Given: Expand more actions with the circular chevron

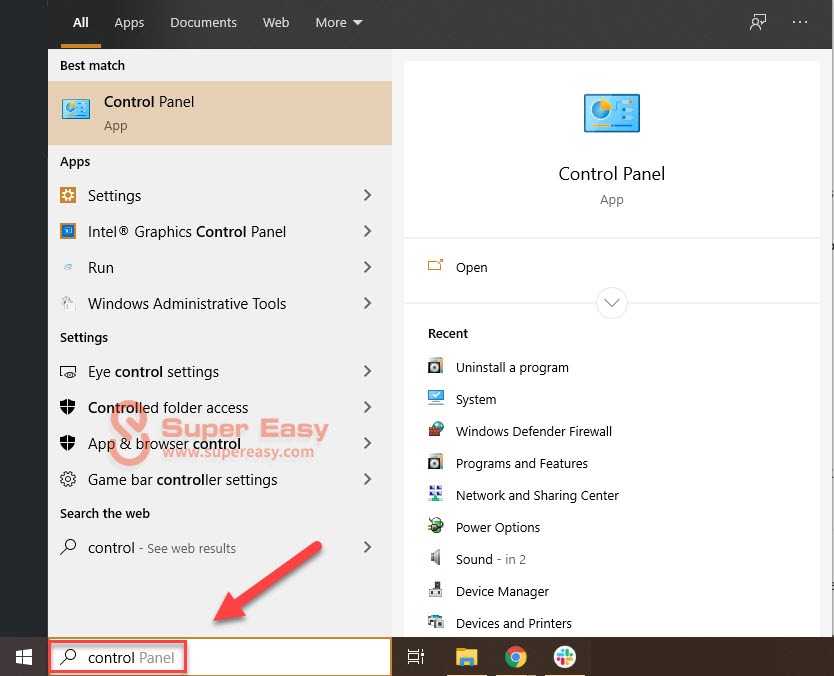Looking at the screenshot, I should pyautogui.click(x=612, y=303).
